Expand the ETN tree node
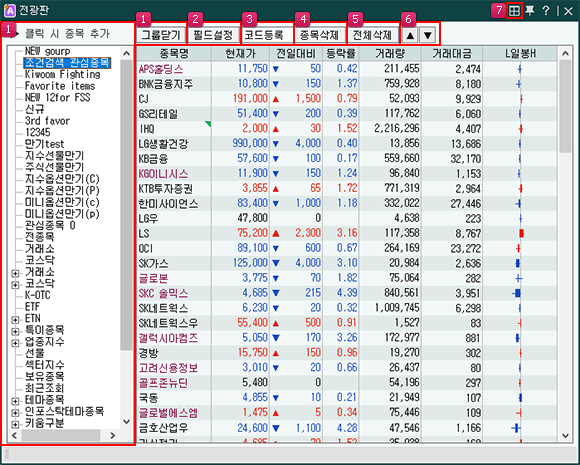This screenshot has height=465, width=580. click(x=15, y=320)
